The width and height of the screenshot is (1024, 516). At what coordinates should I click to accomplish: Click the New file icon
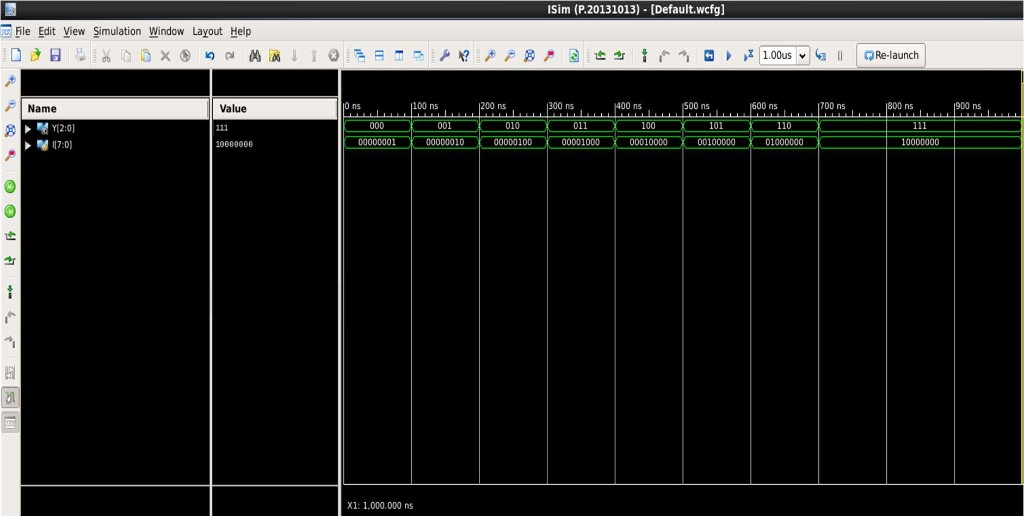15,56
